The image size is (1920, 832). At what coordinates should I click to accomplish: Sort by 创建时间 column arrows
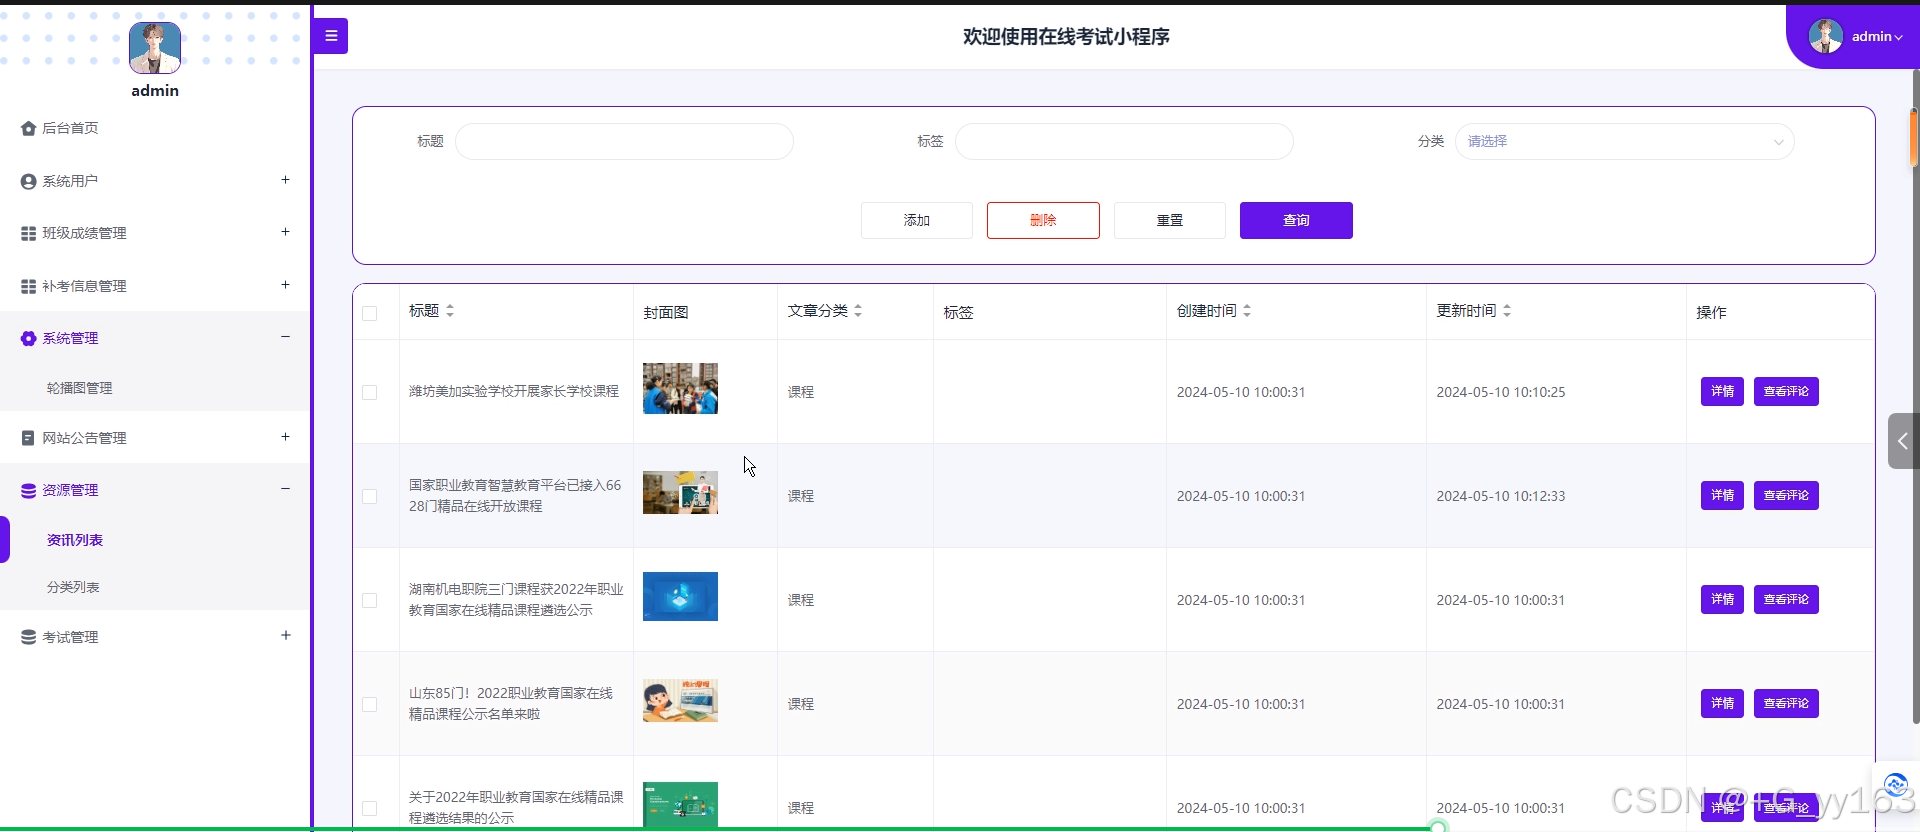tap(1247, 311)
